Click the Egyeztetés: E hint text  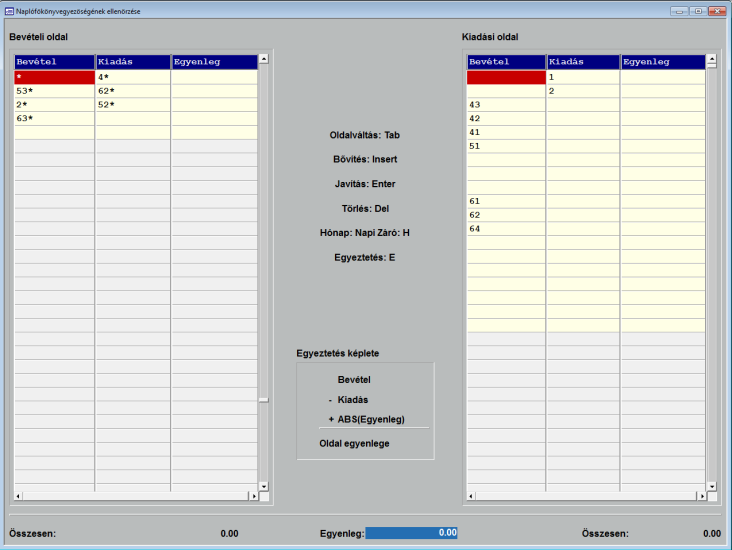coord(365,258)
